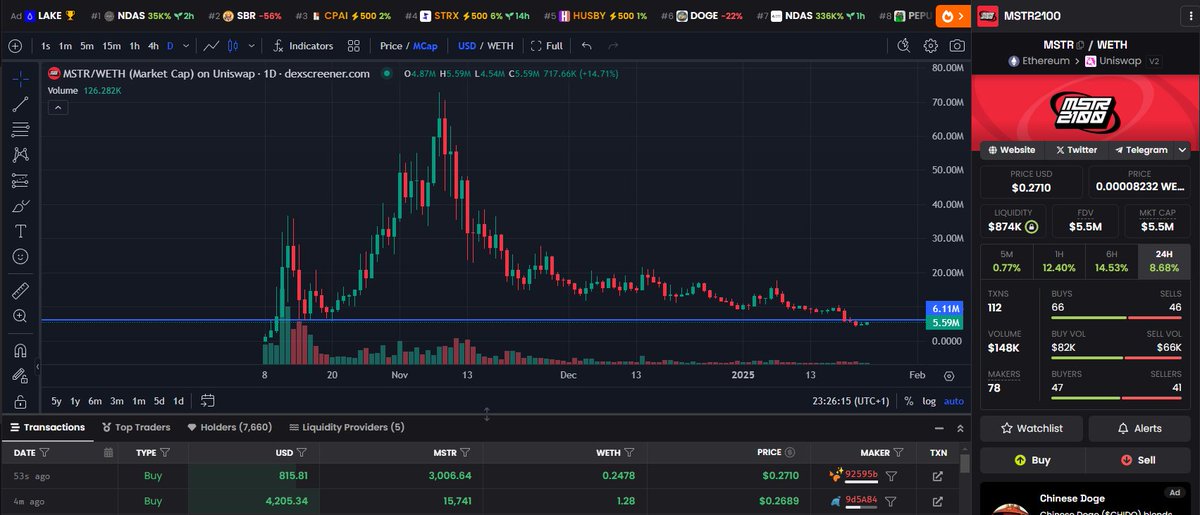Select the 15m timeframe
This screenshot has height=515, width=1200.
112,46
